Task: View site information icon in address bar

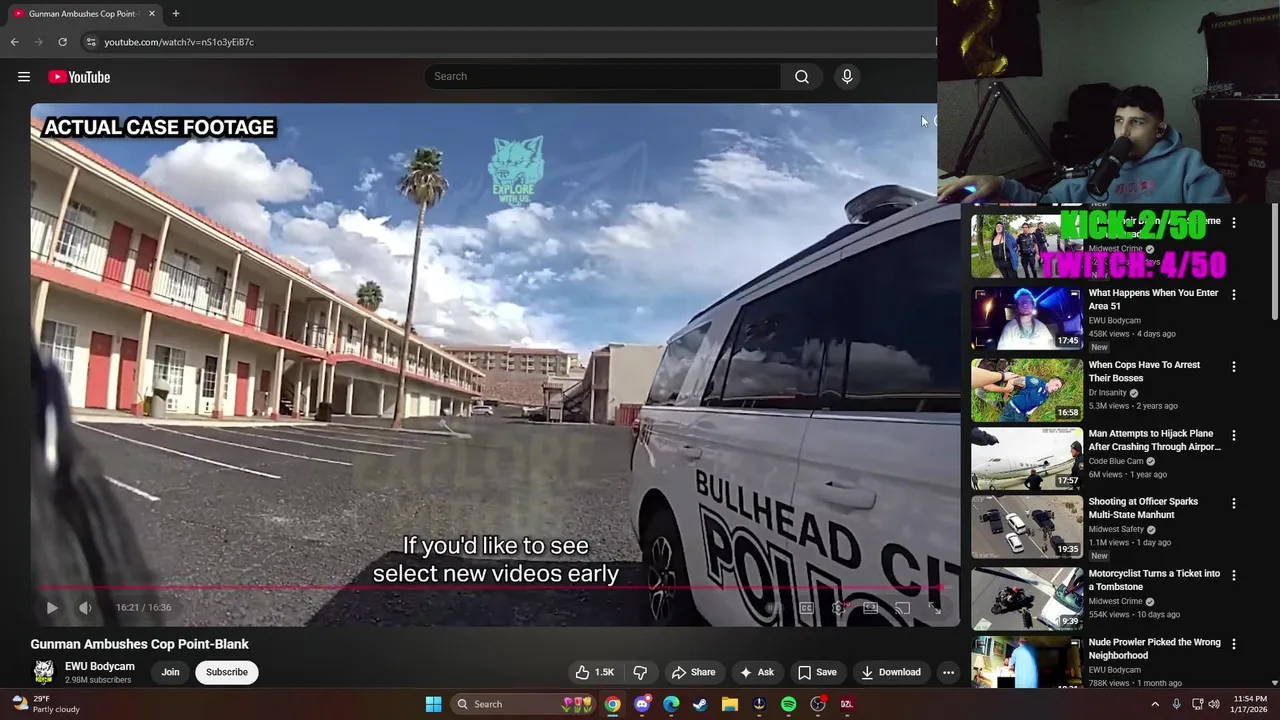Action: coord(91,42)
